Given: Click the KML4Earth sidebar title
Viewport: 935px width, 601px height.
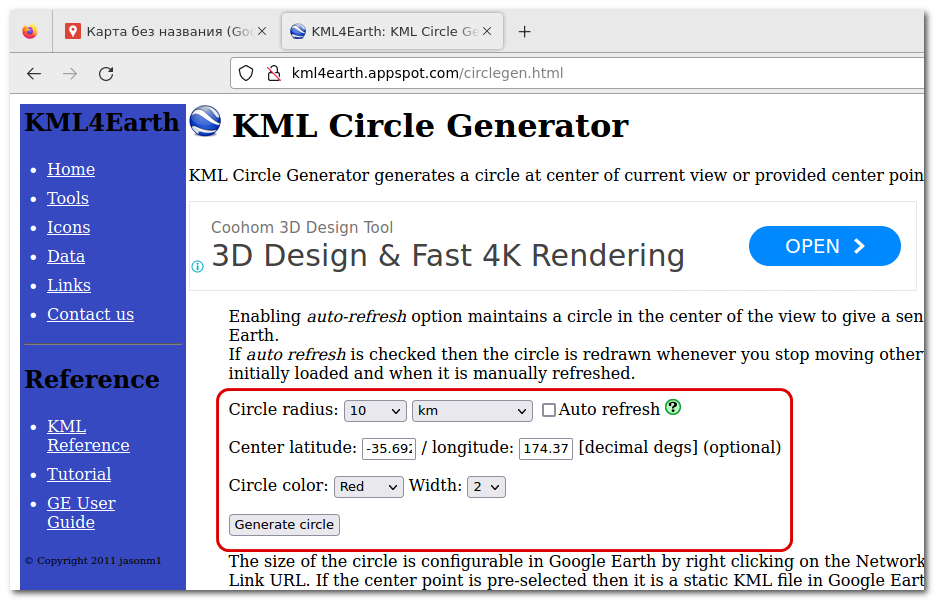Looking at the screenshot, I should click(101, 122).
